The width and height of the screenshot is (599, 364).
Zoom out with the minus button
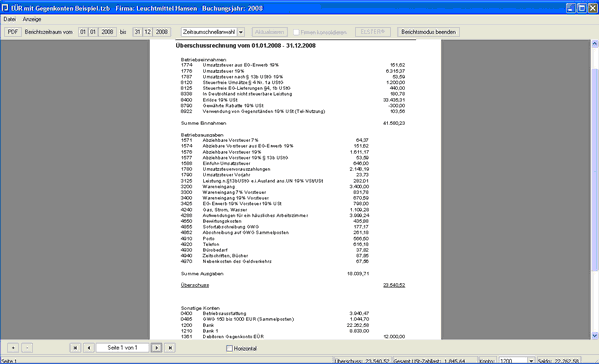(x=27, y=348)
